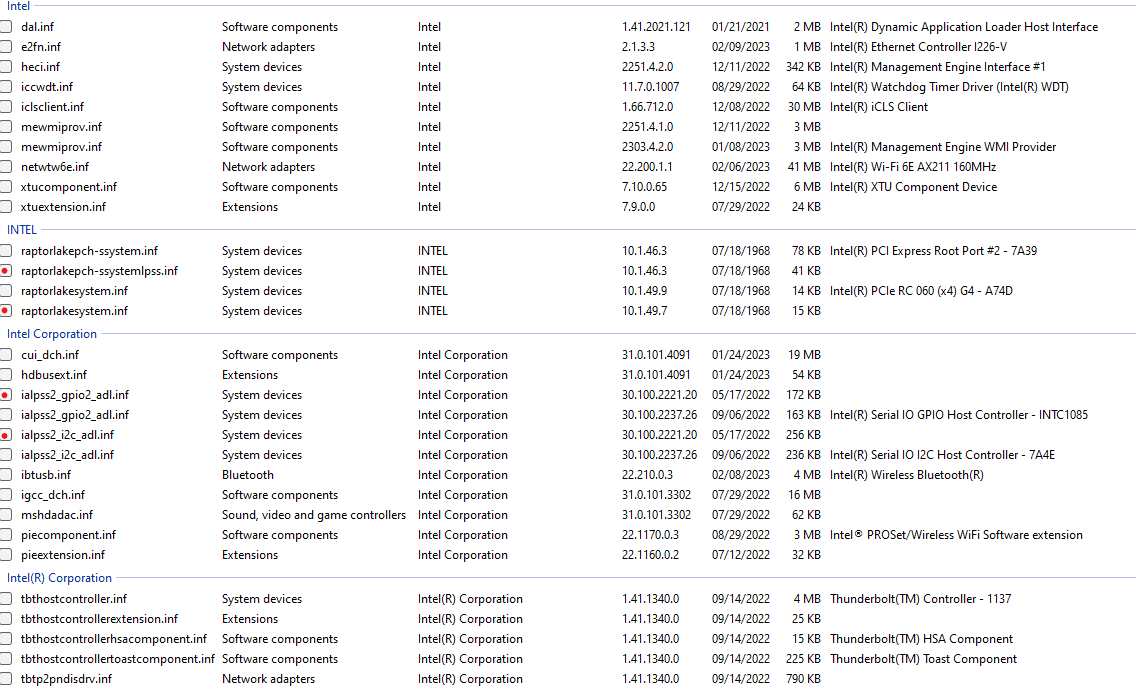Image resolution: width=1136 pixels, height=695 pixels.
Task: Select 'Intel(R) Serial IO GPIO Host Controller - INTC1085'
Action: (958, 415)
